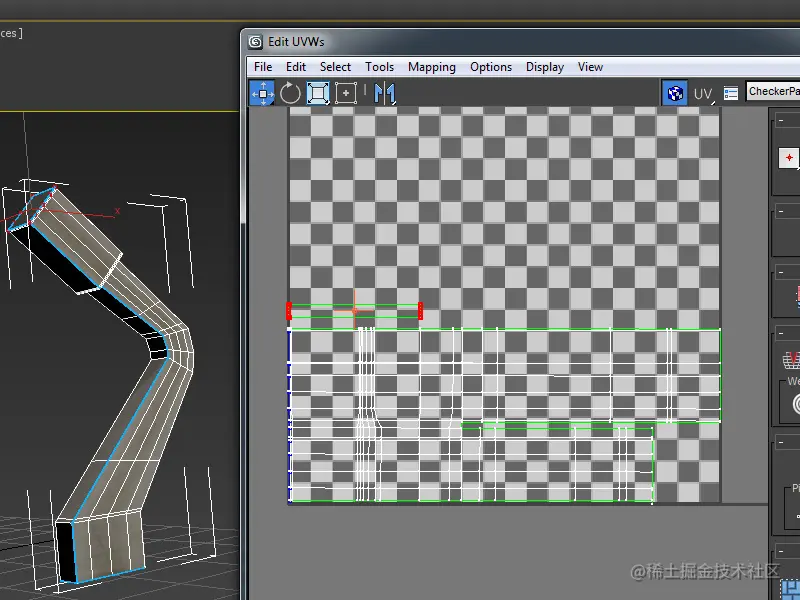Collapse the rollout containing the red crosshair button

(781, 121)
